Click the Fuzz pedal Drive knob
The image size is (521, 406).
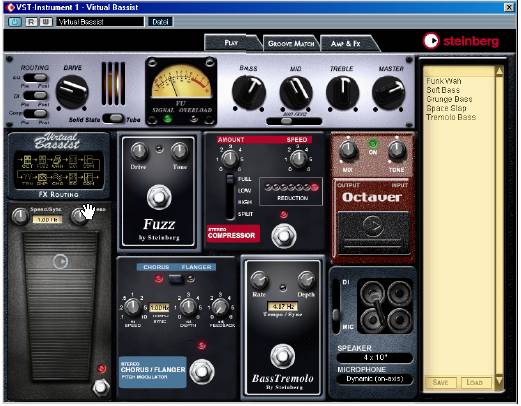(x=139, y=151)
